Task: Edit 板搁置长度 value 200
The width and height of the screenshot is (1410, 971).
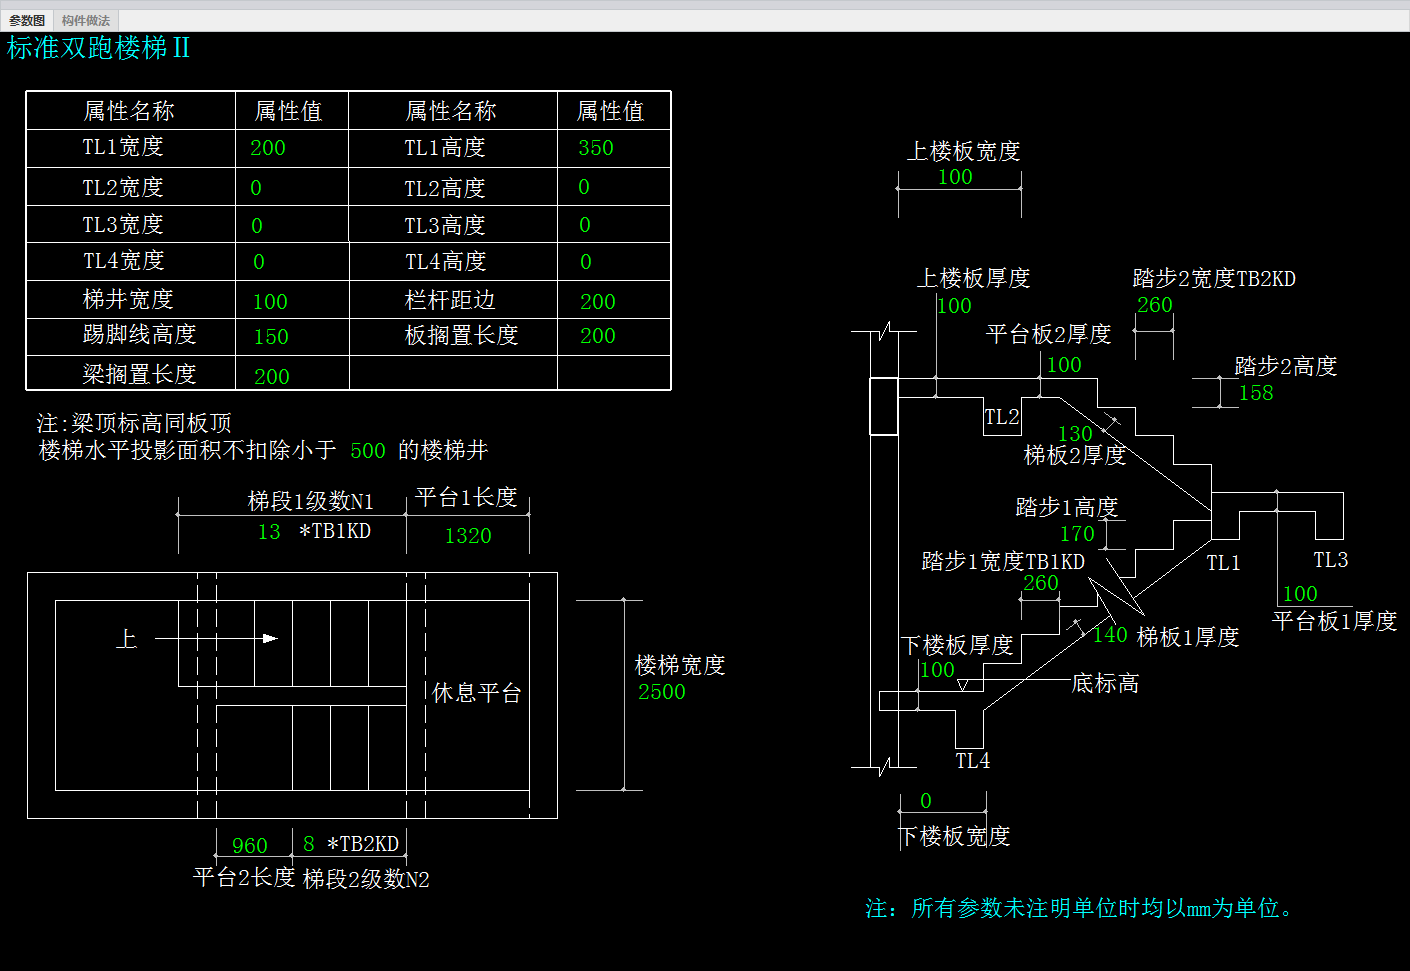Action: click(598, 336)
